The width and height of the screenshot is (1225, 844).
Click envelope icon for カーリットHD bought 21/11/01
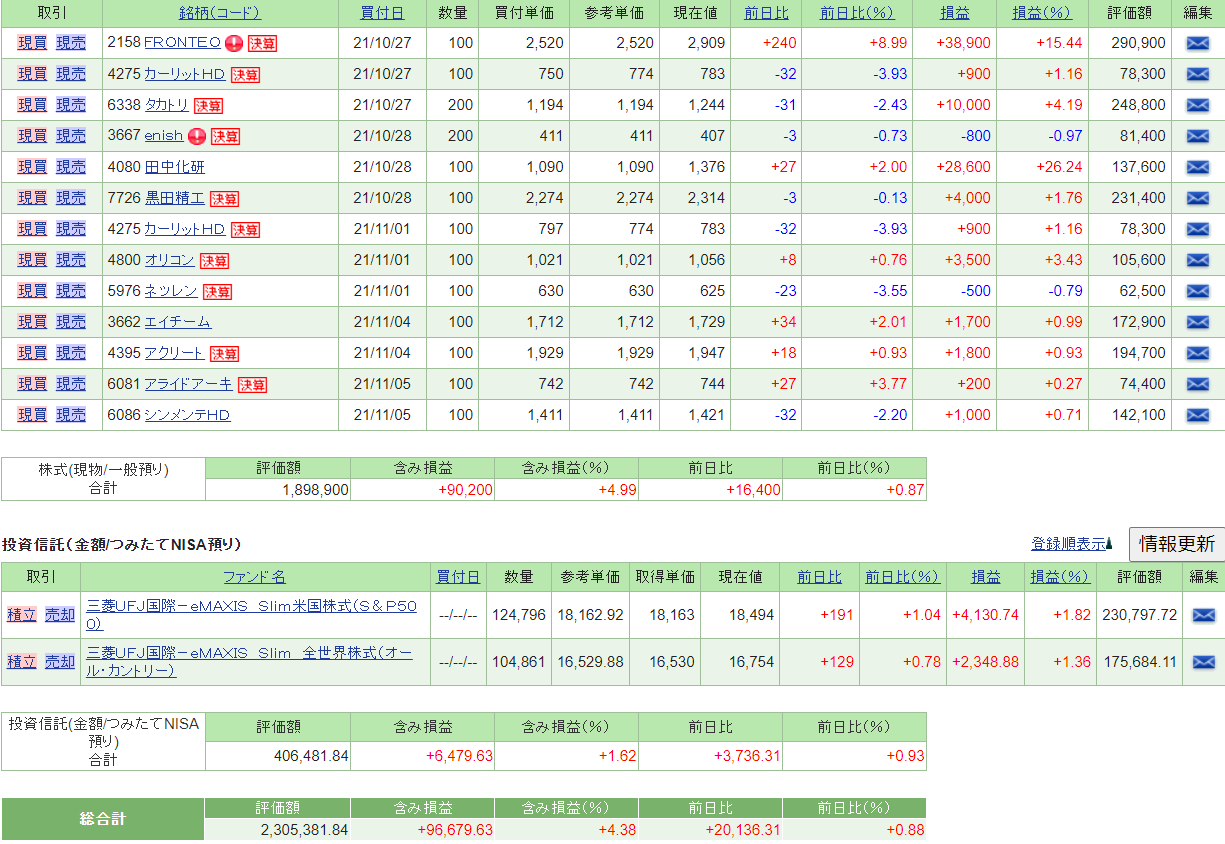click(1197, 229)
